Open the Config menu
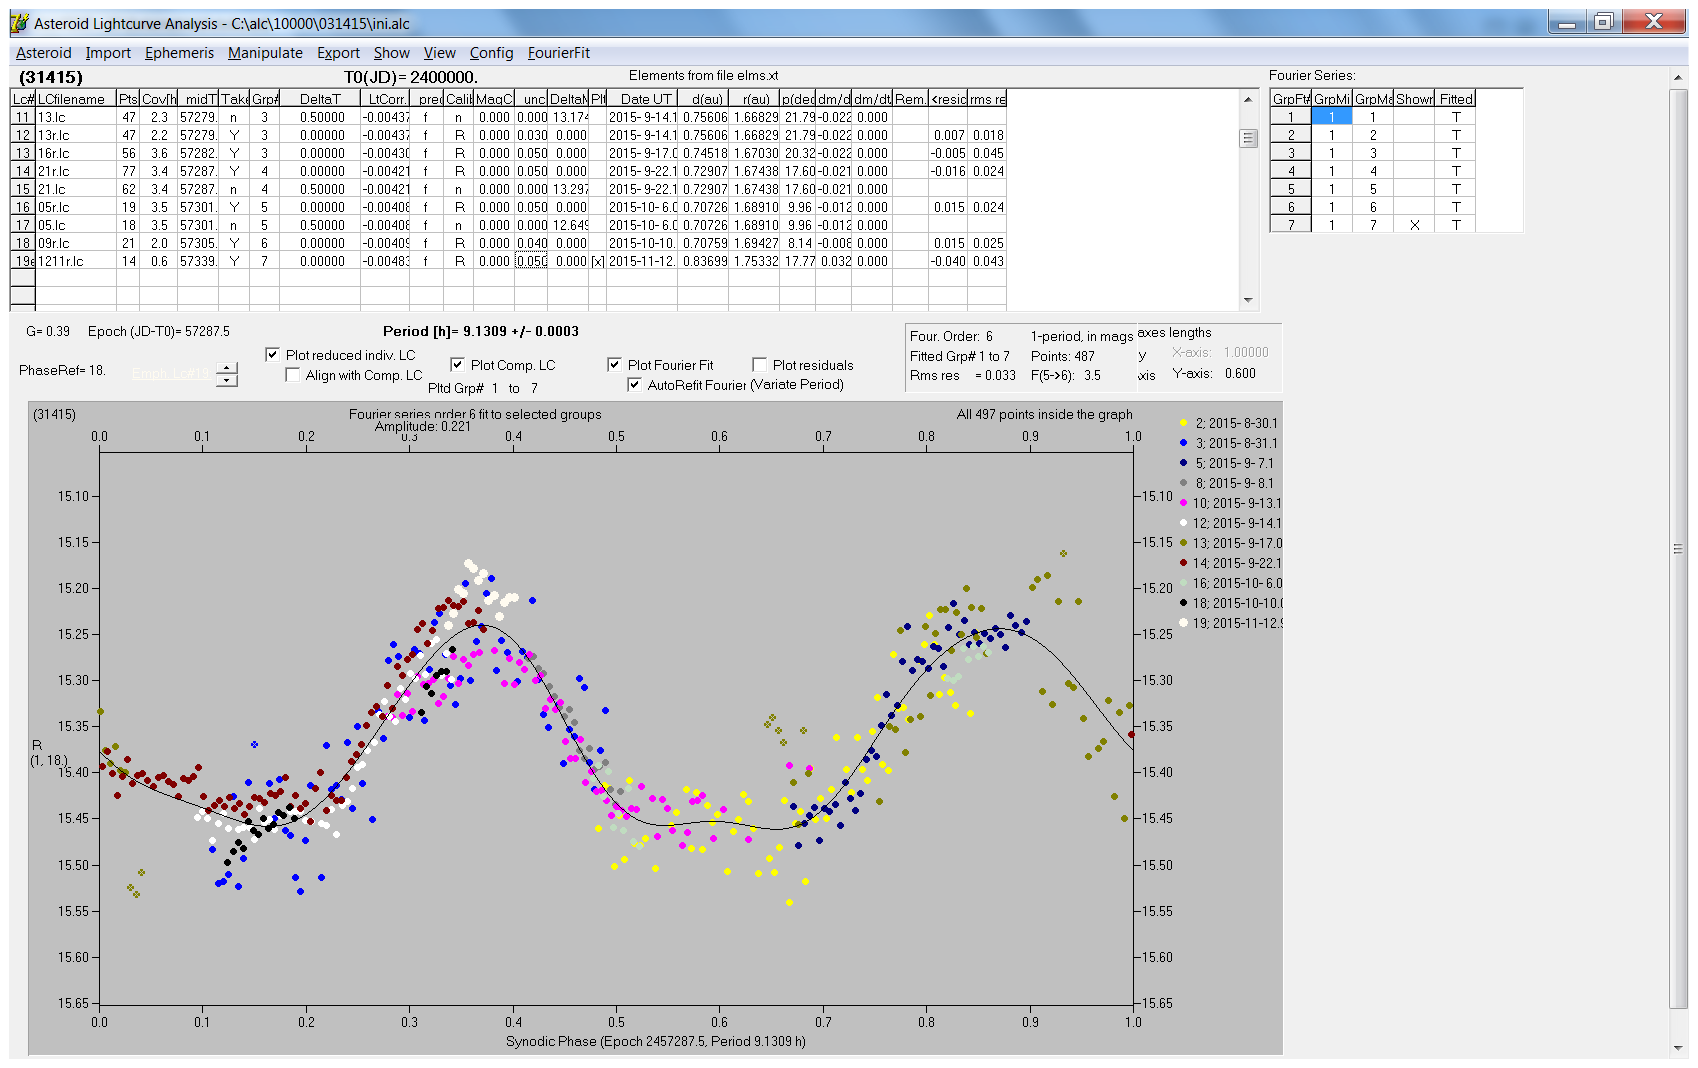The image size is (1698, 1068). 491,53
